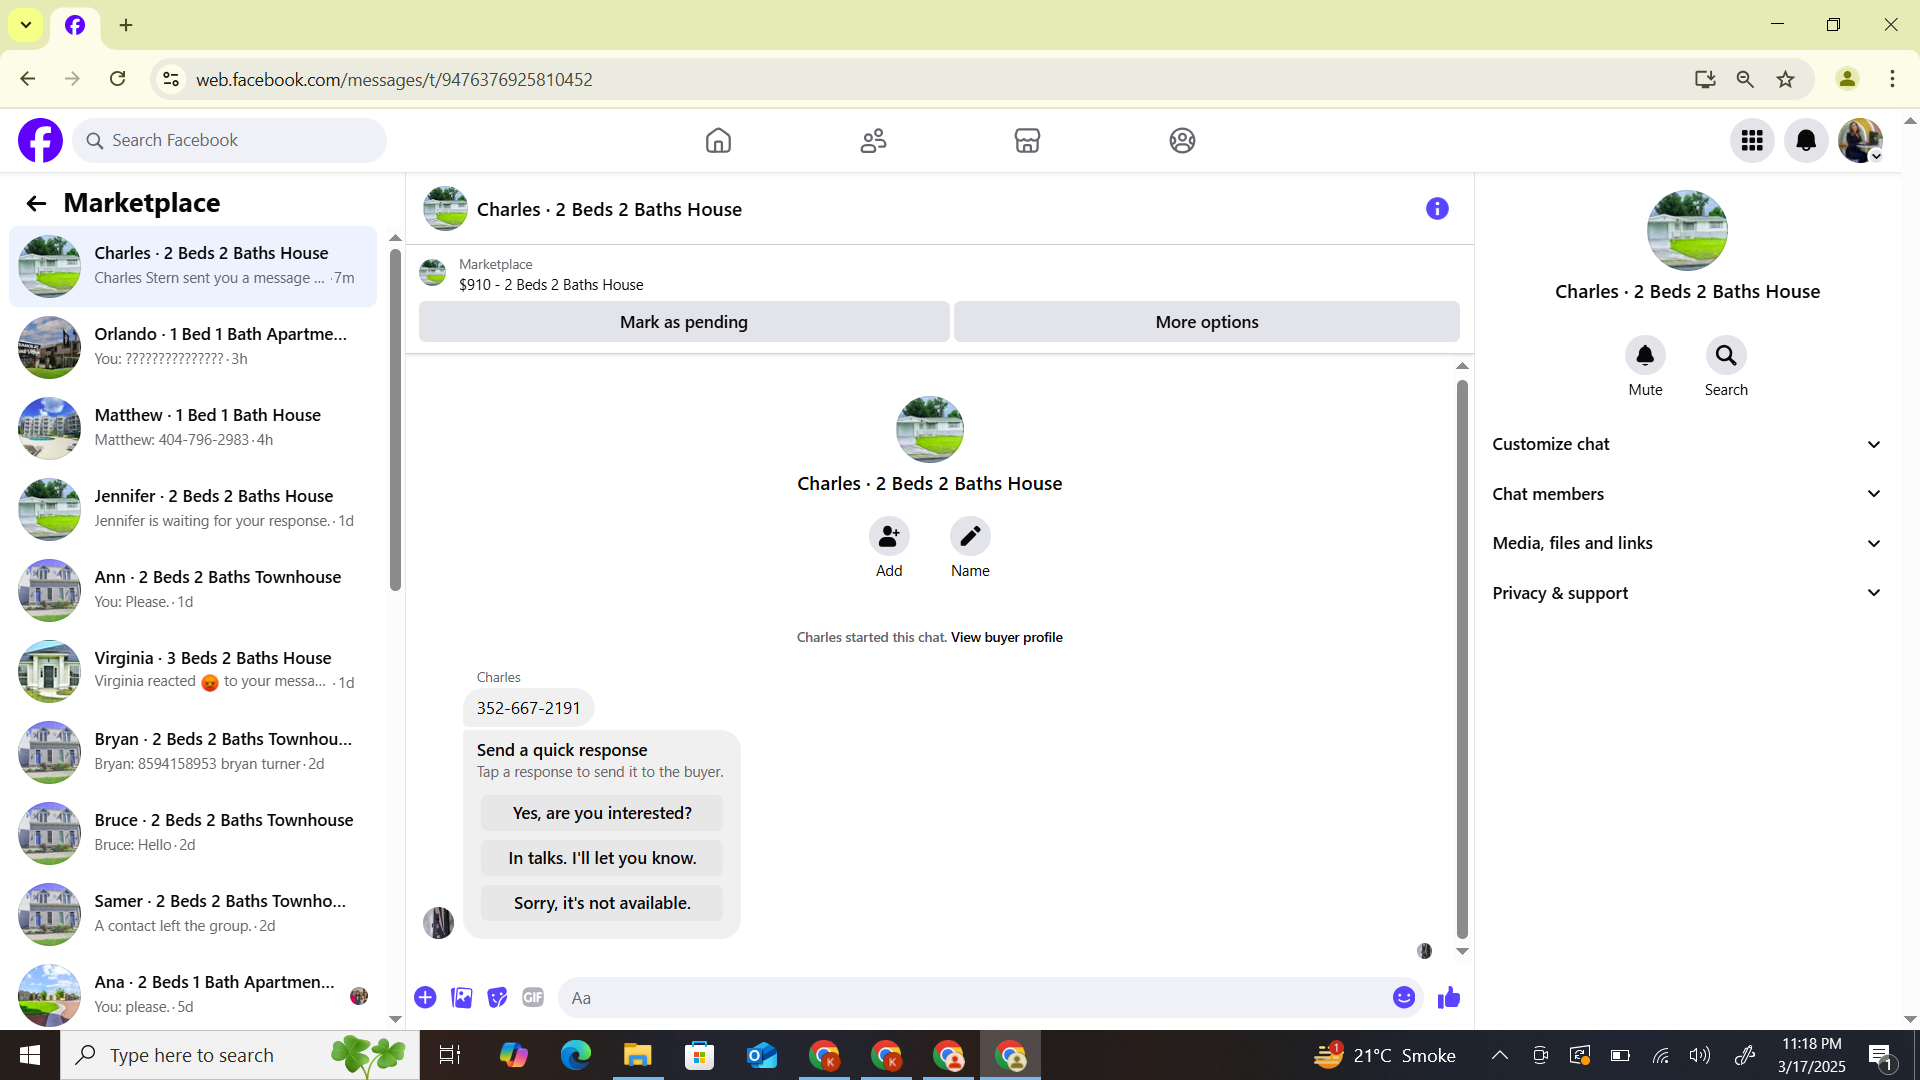Open Ann 2 Beds 2 Baths Townhouse chat
Image resolution: width=1920 pixels, height=1080 pixels.
tap(193, 590)
